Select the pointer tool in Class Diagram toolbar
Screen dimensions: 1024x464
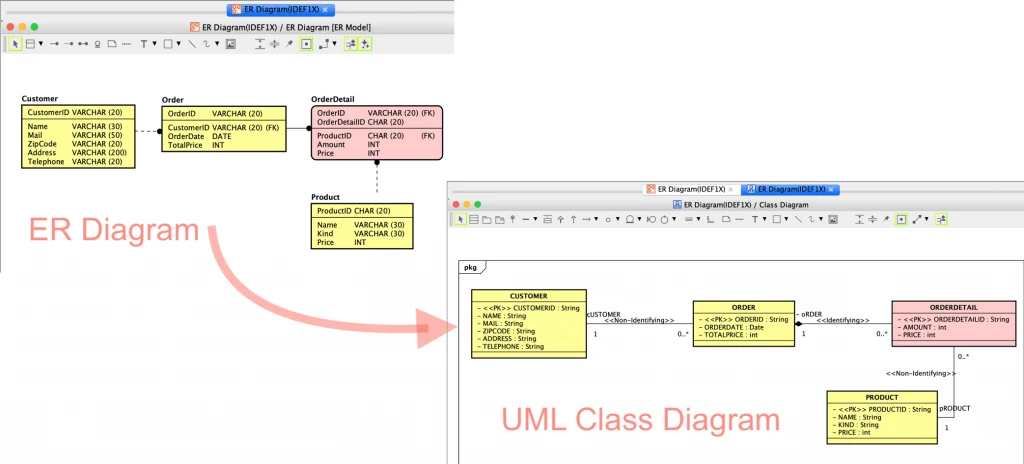click(x=460, y=220)
